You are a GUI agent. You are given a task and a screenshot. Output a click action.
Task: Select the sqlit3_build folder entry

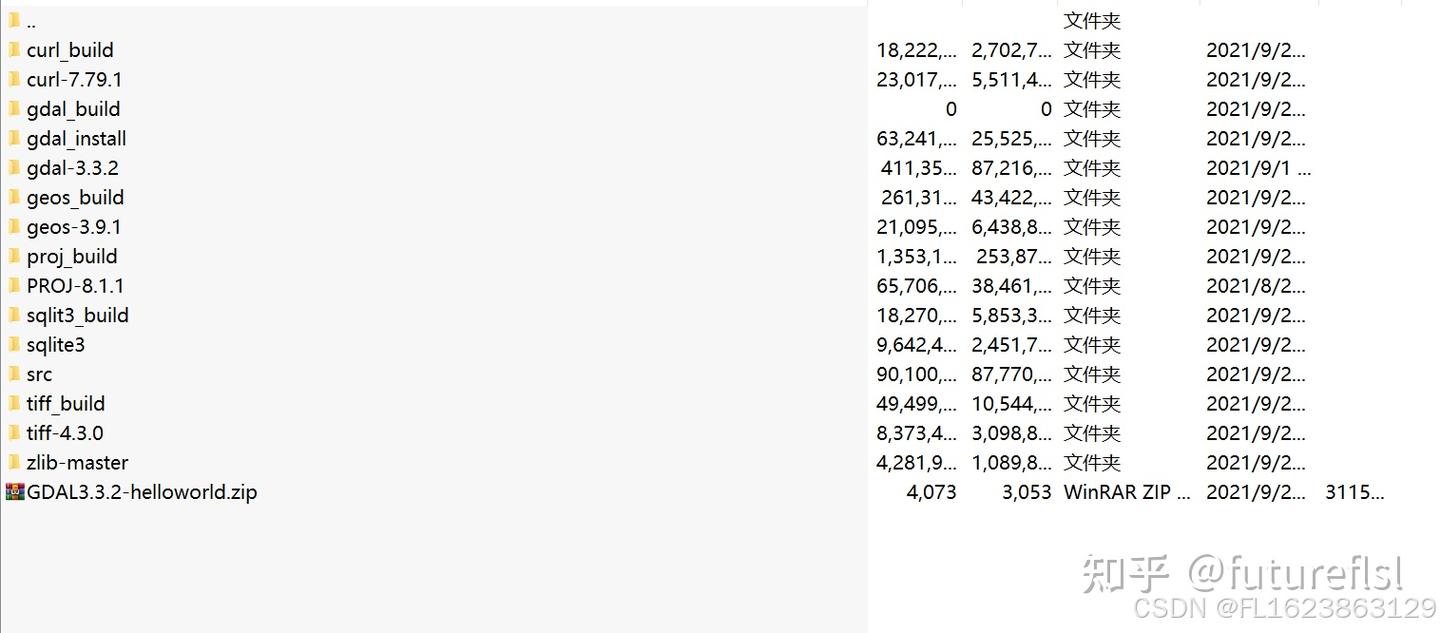tap(77, 316)
